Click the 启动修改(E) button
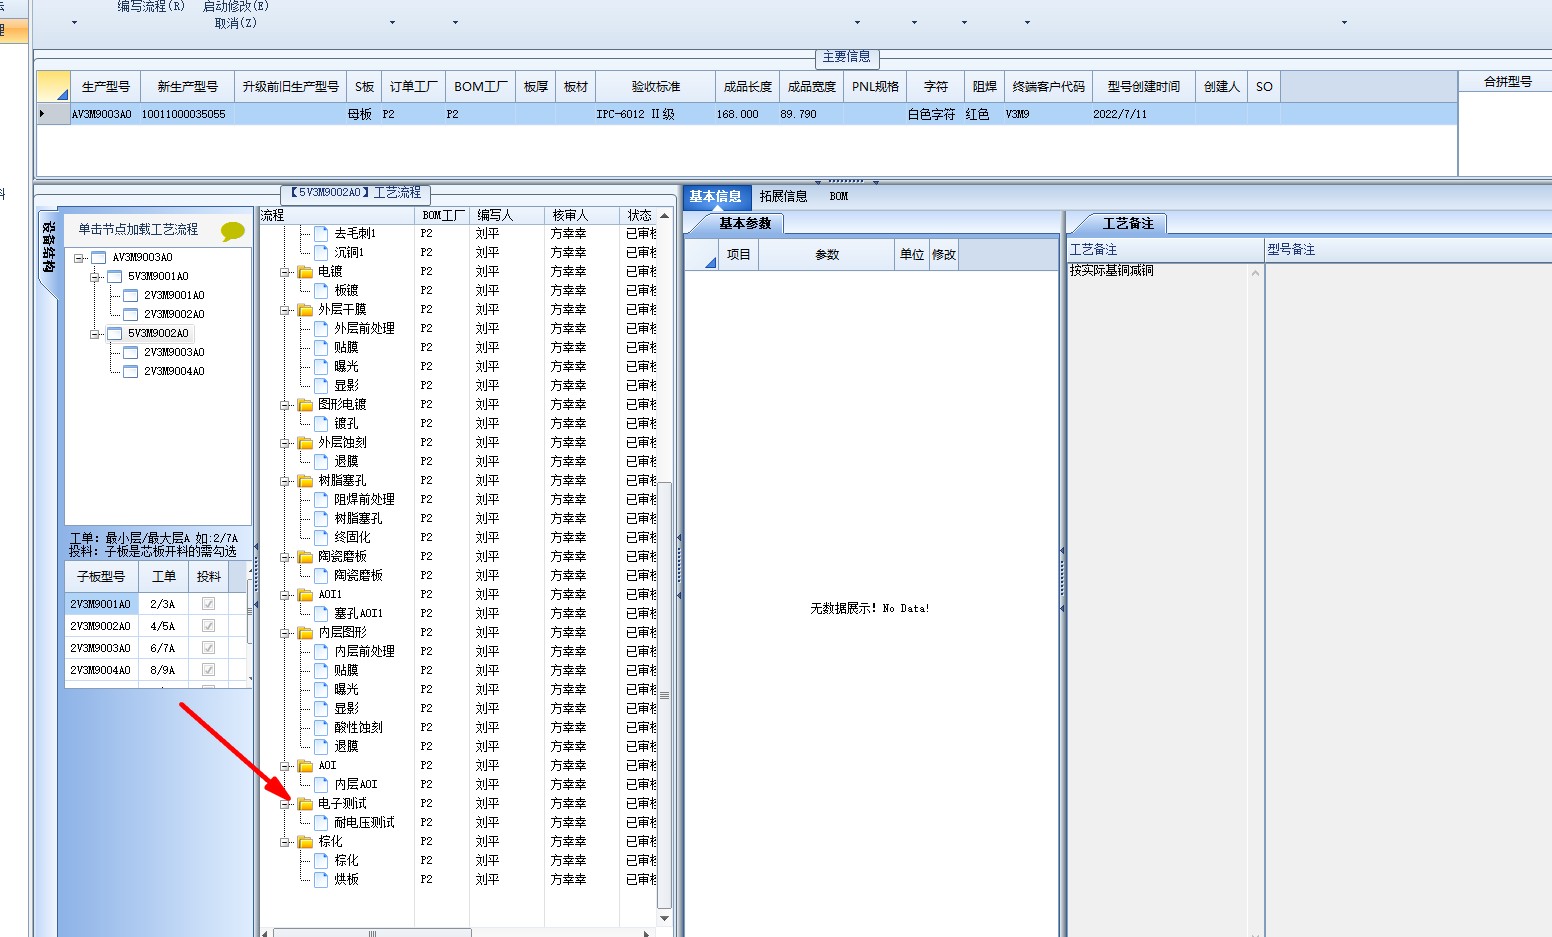Viewport: 1552px width, 937px height. click(x=236, y=6)
